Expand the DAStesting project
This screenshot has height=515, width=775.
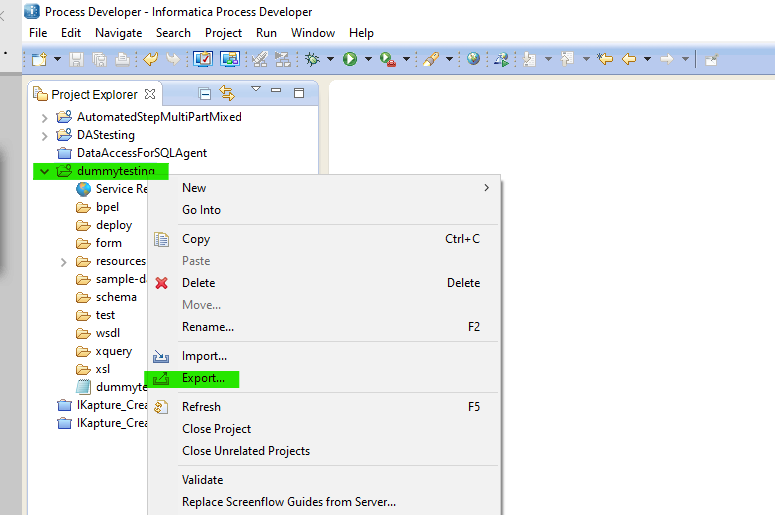(44, 136)
